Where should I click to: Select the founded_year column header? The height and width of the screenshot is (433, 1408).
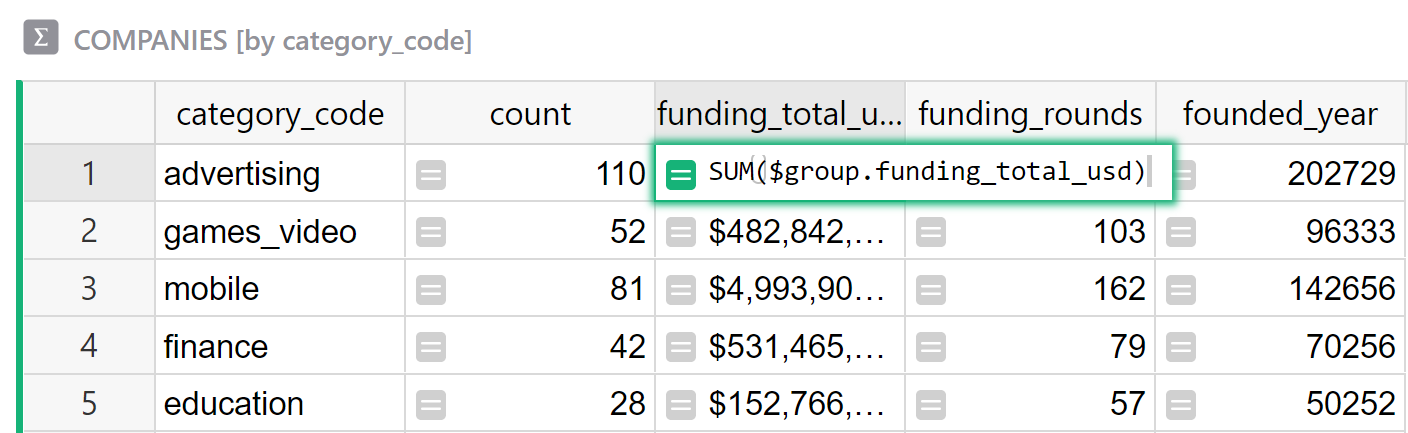[1280, 114]
